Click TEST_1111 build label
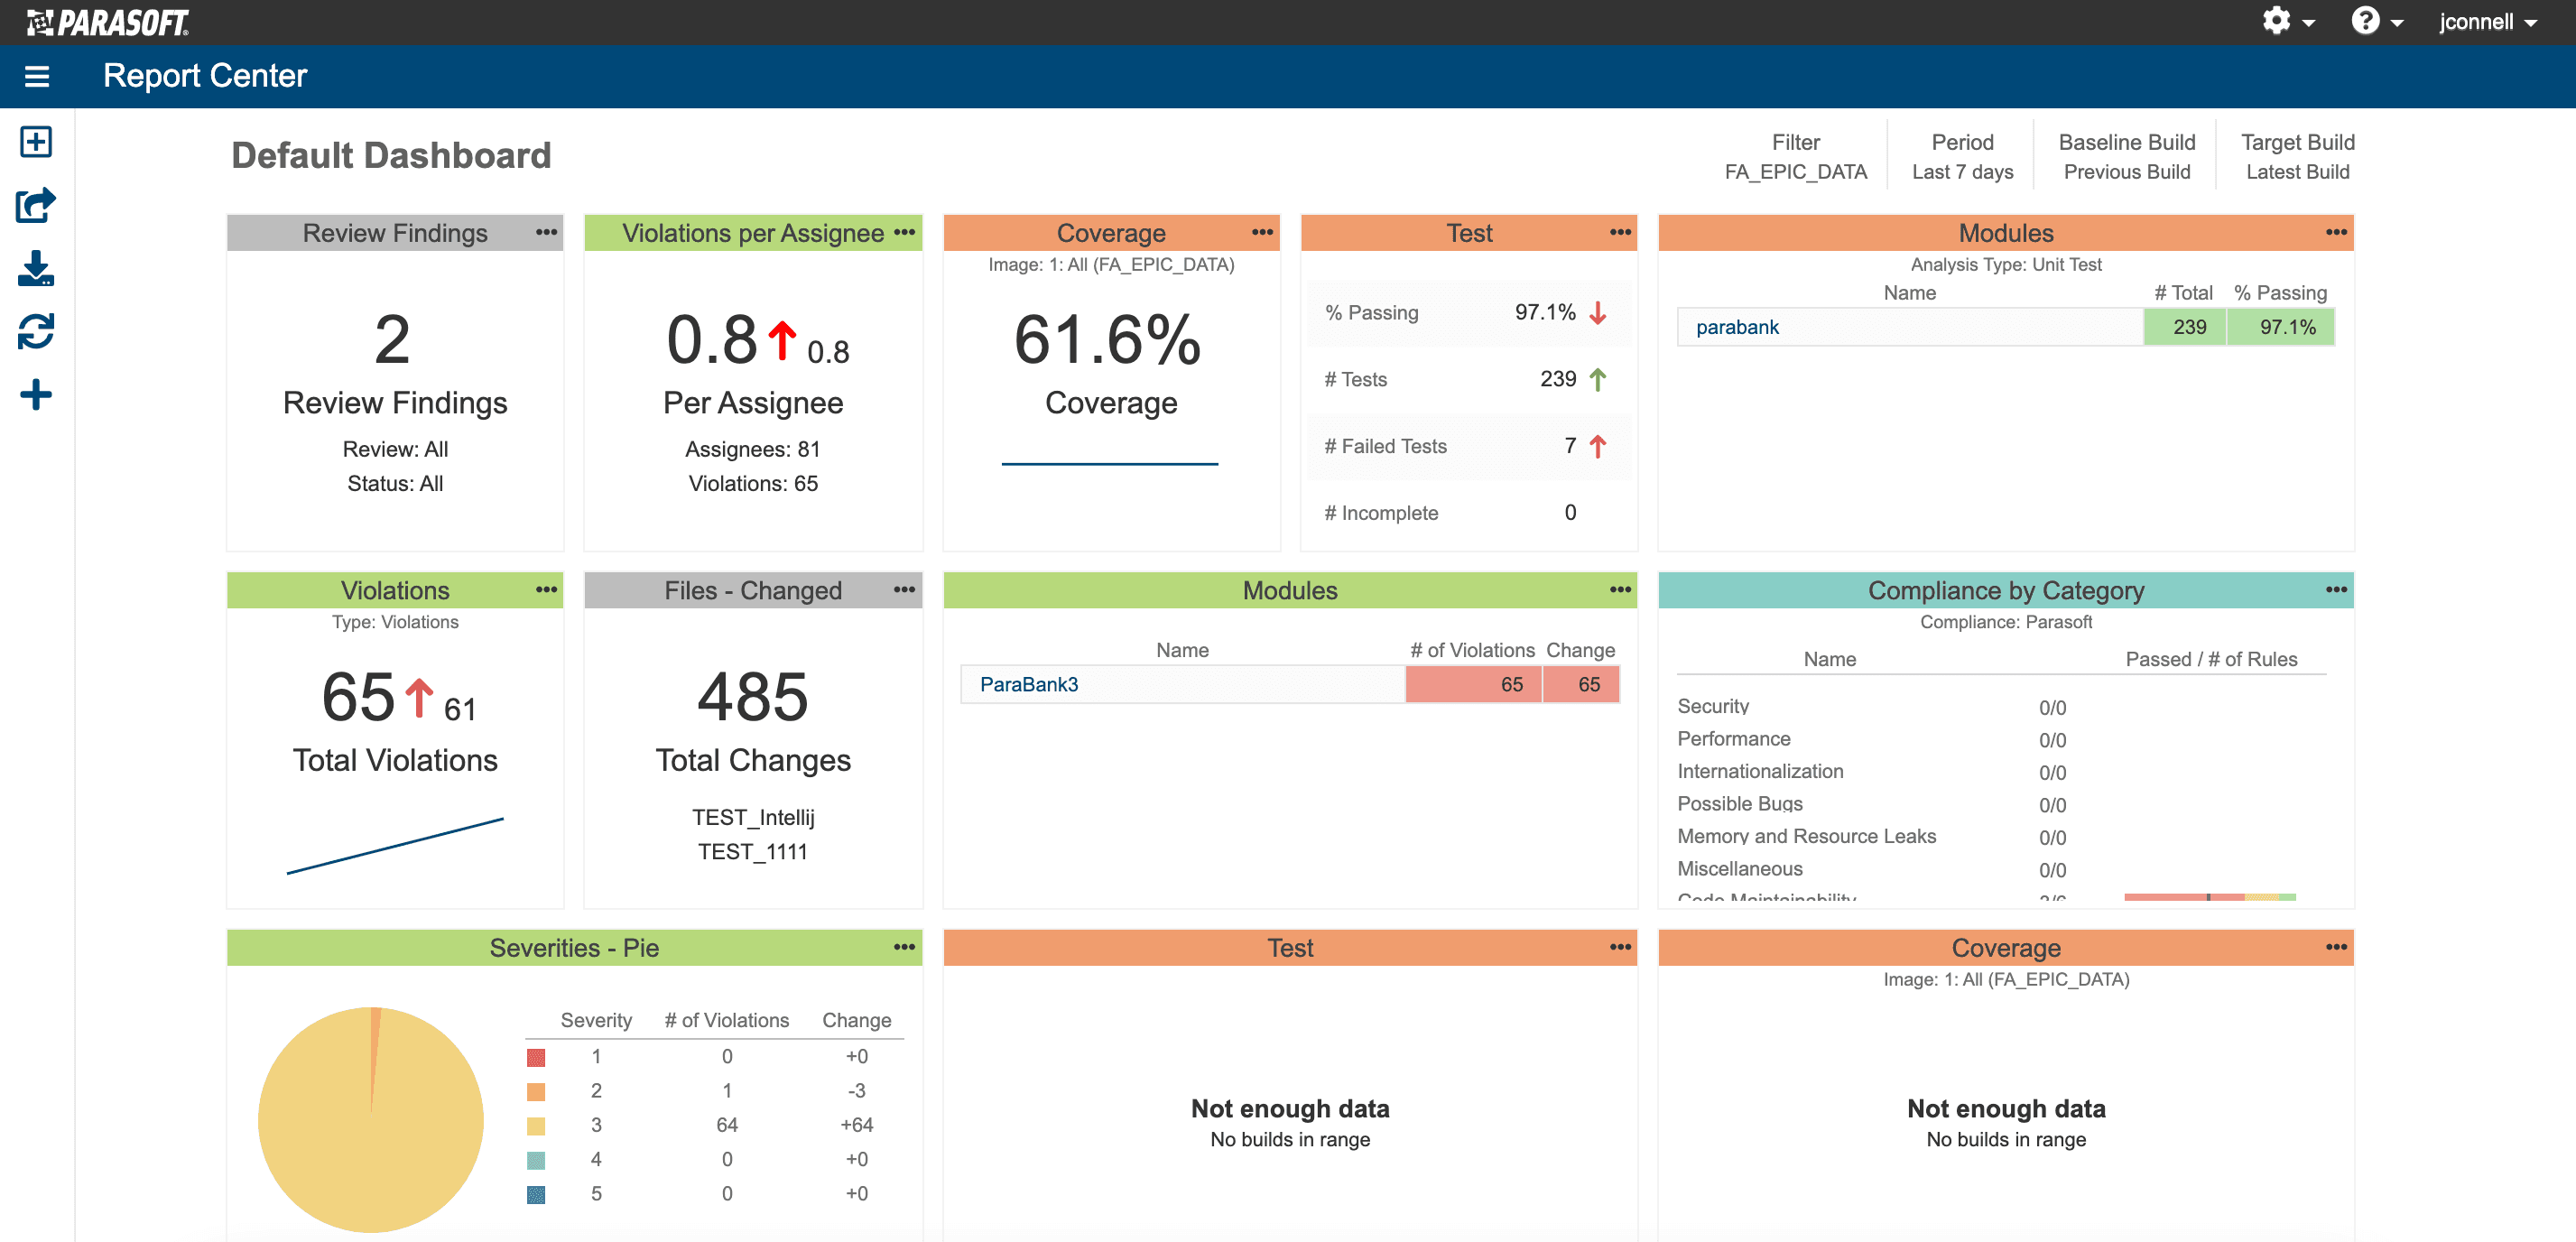Viewport: 2576px width, 1242px height. pos(753,851)
